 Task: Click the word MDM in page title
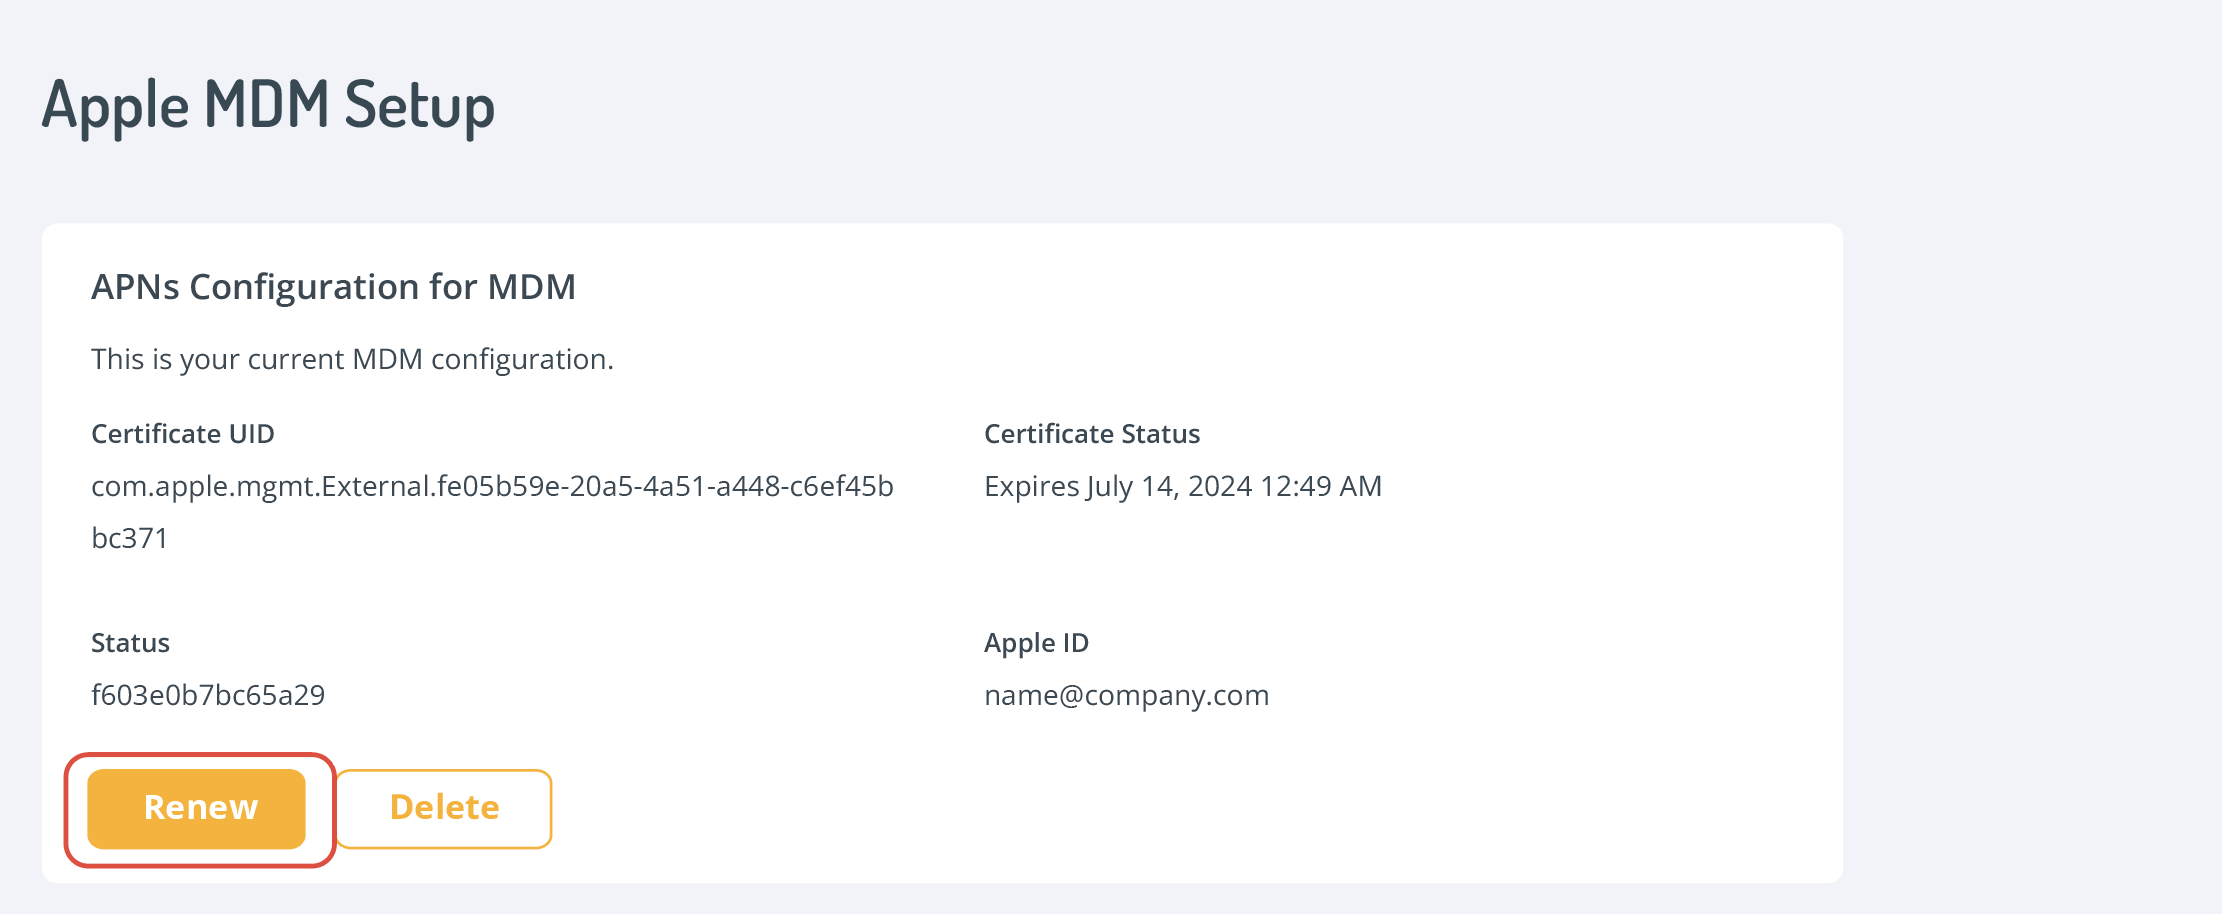266,105
